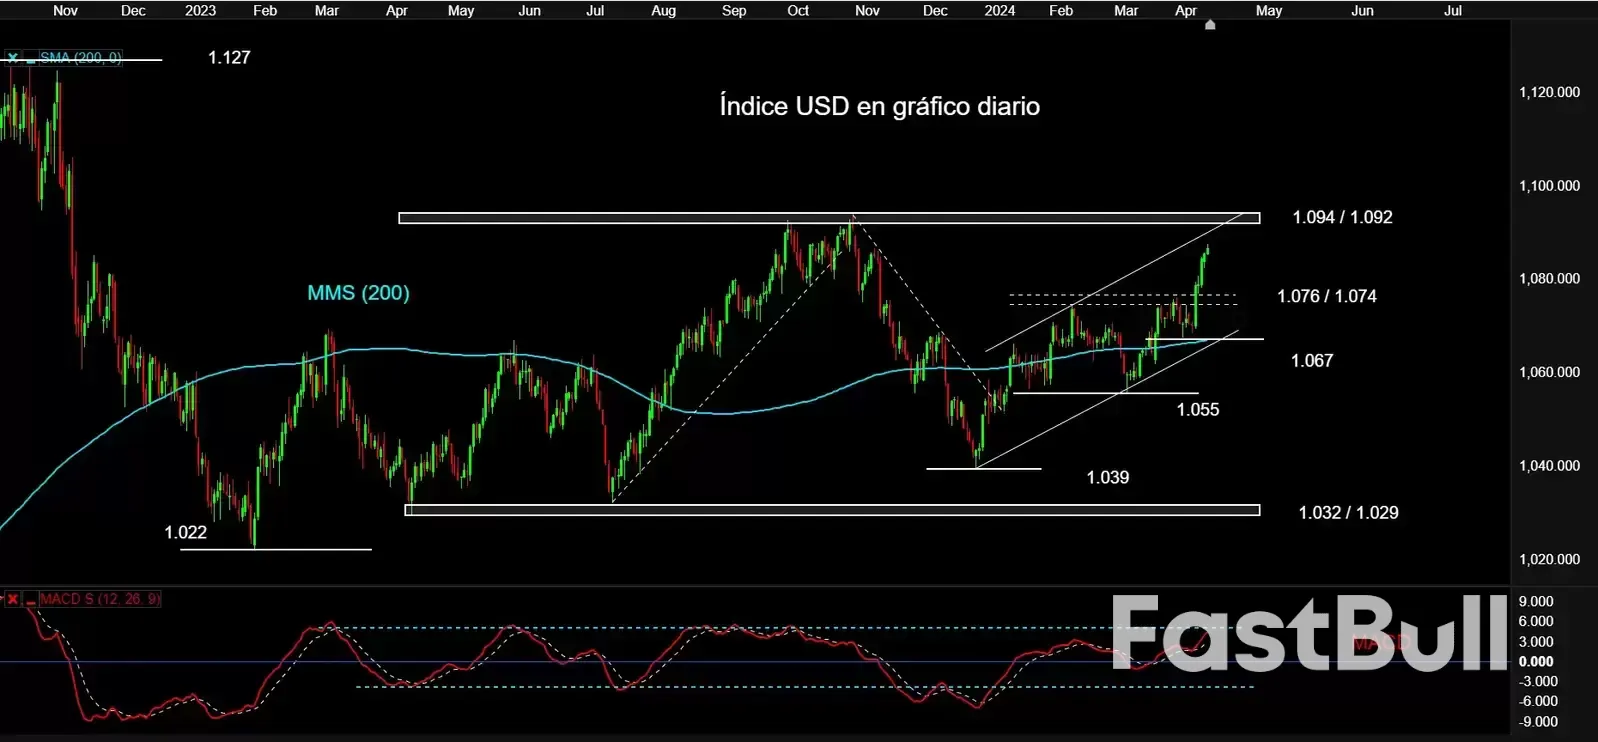Click the current date marker below the time axis
This screenshot has height=742, width=1598.
1210,25
